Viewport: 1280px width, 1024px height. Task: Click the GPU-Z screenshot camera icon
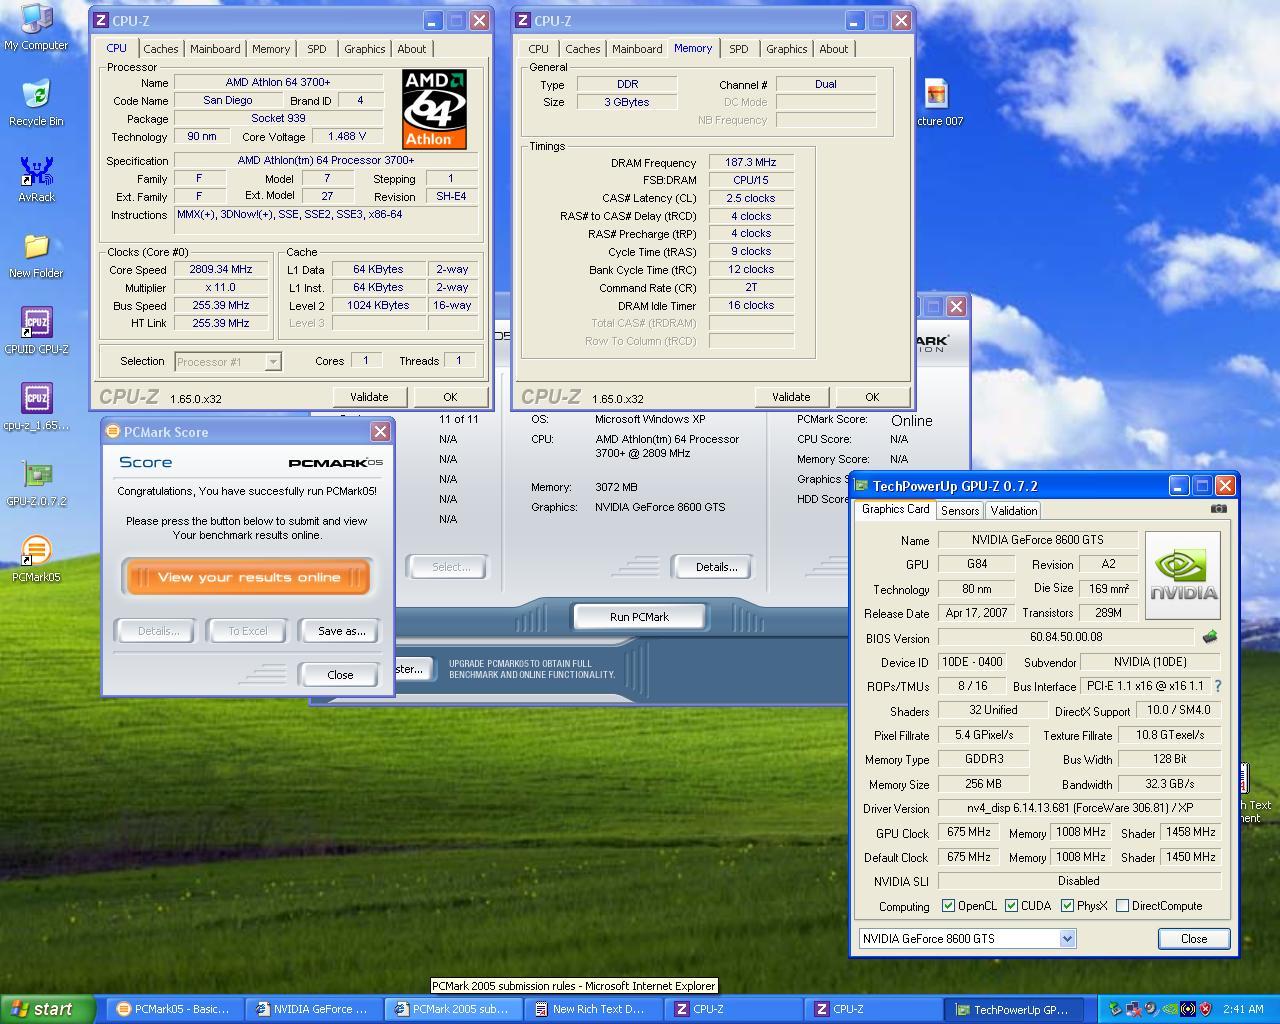(x=1218, y=509)
